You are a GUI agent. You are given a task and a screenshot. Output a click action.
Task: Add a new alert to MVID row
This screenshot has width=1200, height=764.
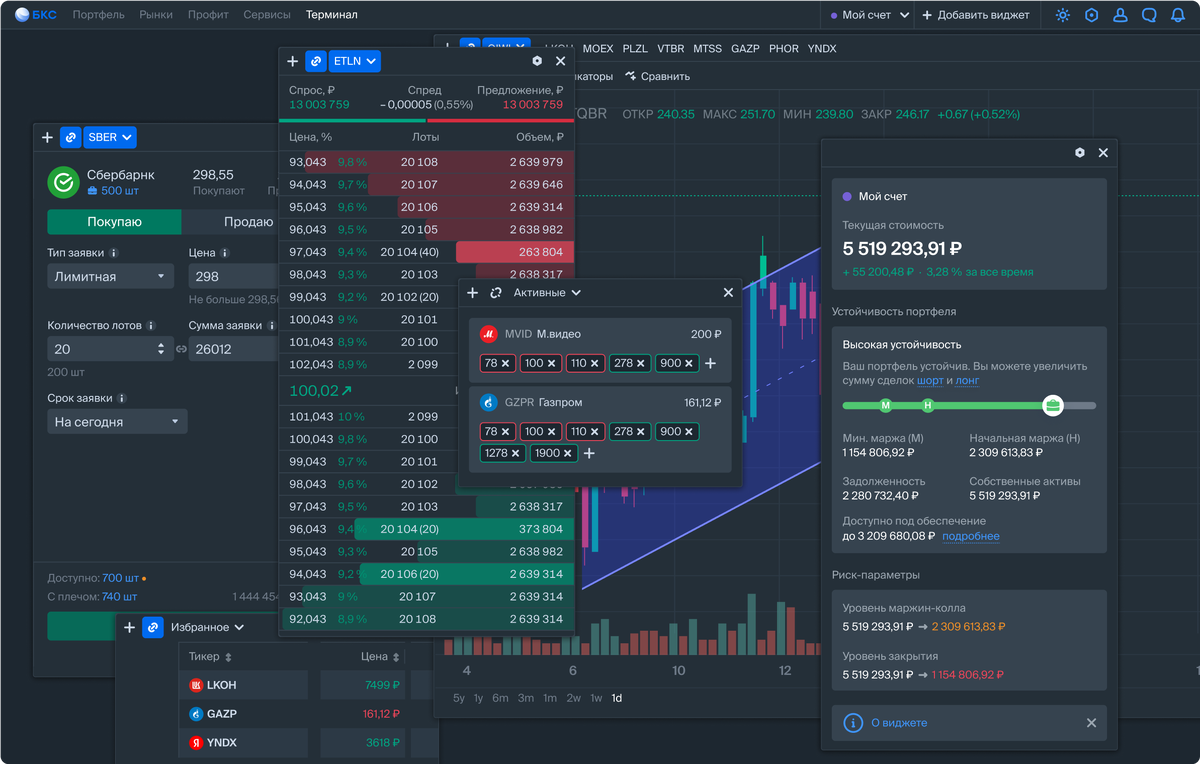coord(711,364)
